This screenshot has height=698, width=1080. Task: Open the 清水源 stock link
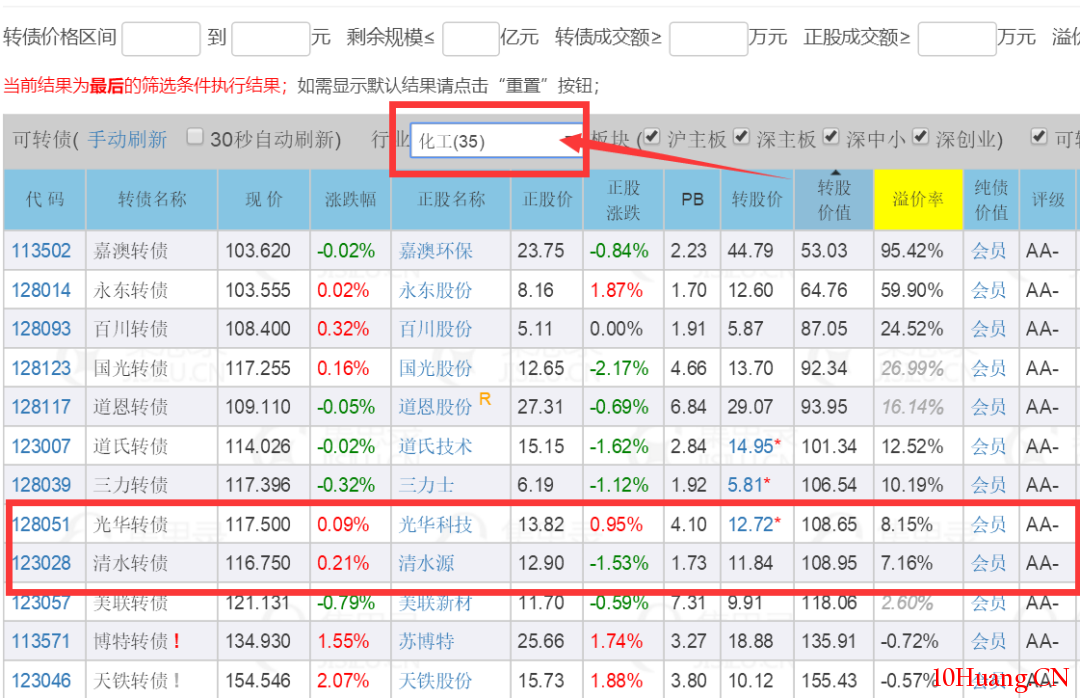point(426,563)
